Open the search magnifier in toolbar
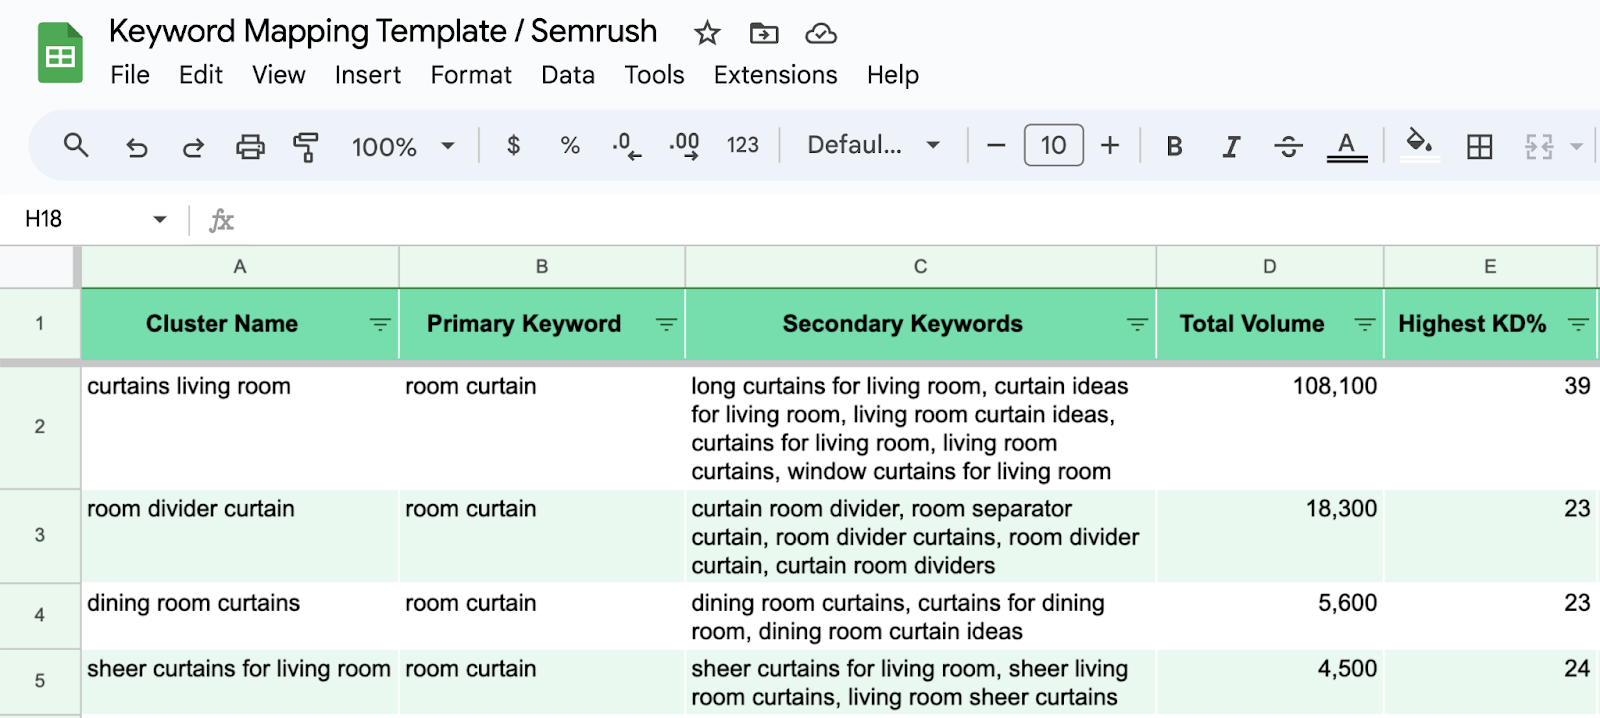 point(76,146)
